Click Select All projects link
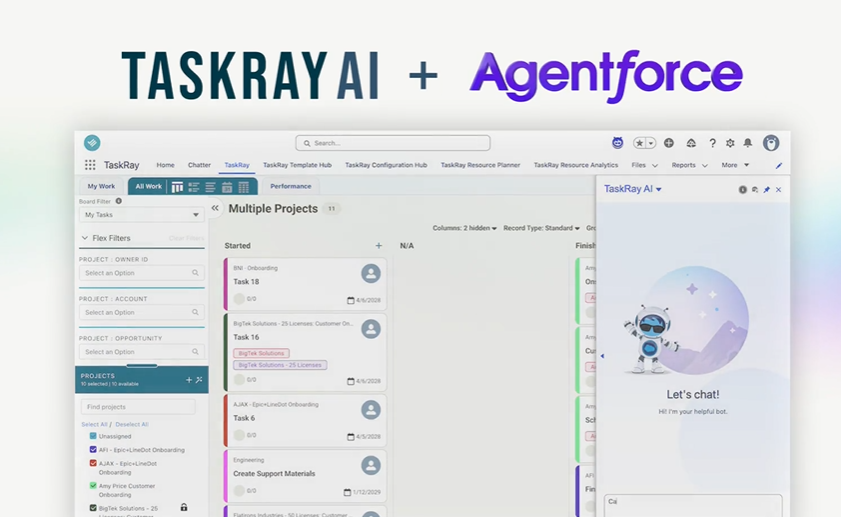 [x=94, y=424]
